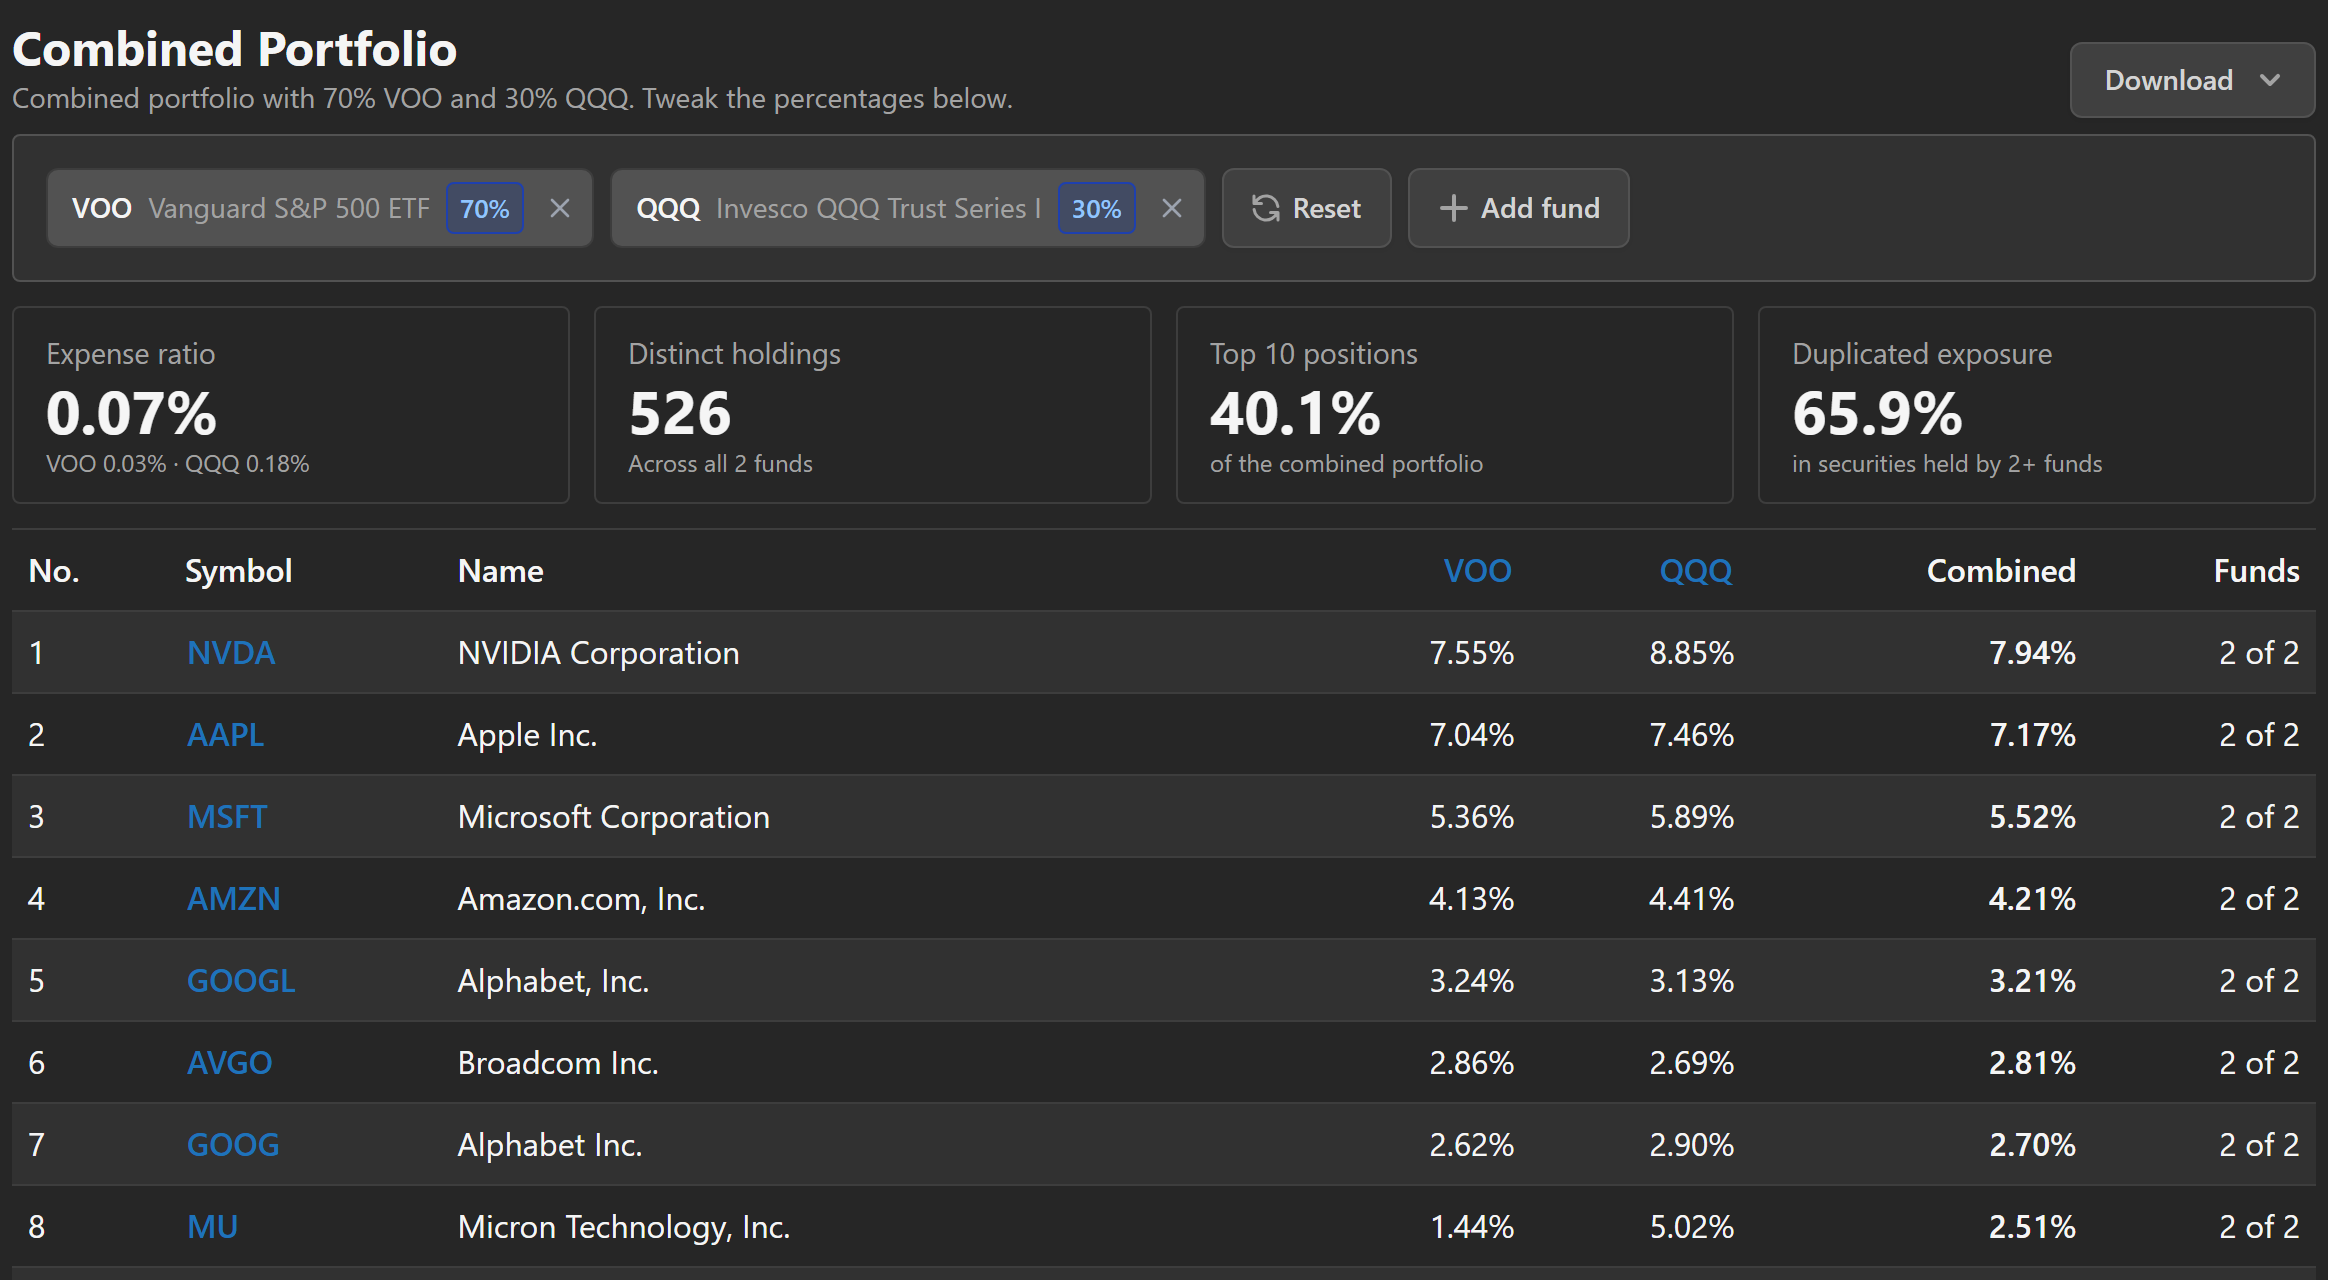Select the Microsoft Corporation name cell
2328x1280 pixels.
(614, 817)
